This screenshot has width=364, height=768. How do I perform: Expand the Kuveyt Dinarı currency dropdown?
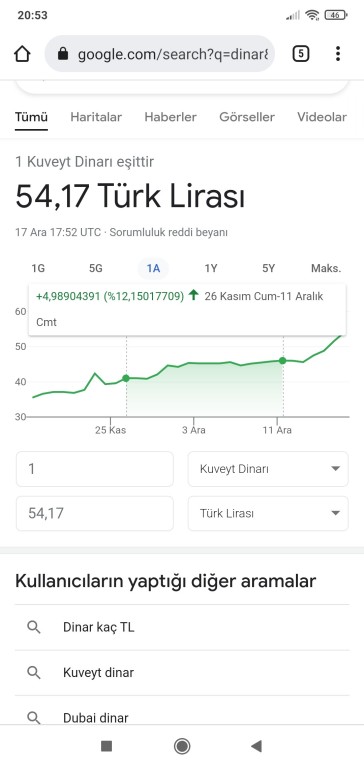(268, 469)
